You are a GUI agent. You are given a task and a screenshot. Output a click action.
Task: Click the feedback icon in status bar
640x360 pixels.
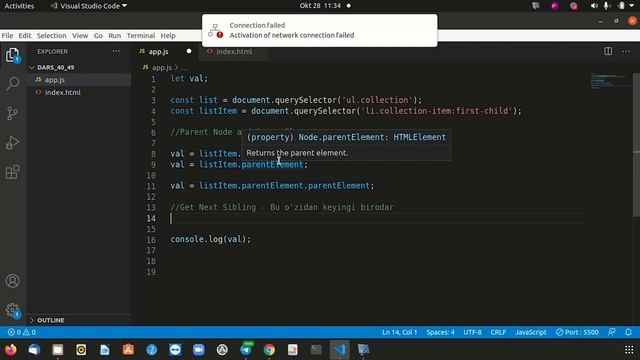coord(611,332)
